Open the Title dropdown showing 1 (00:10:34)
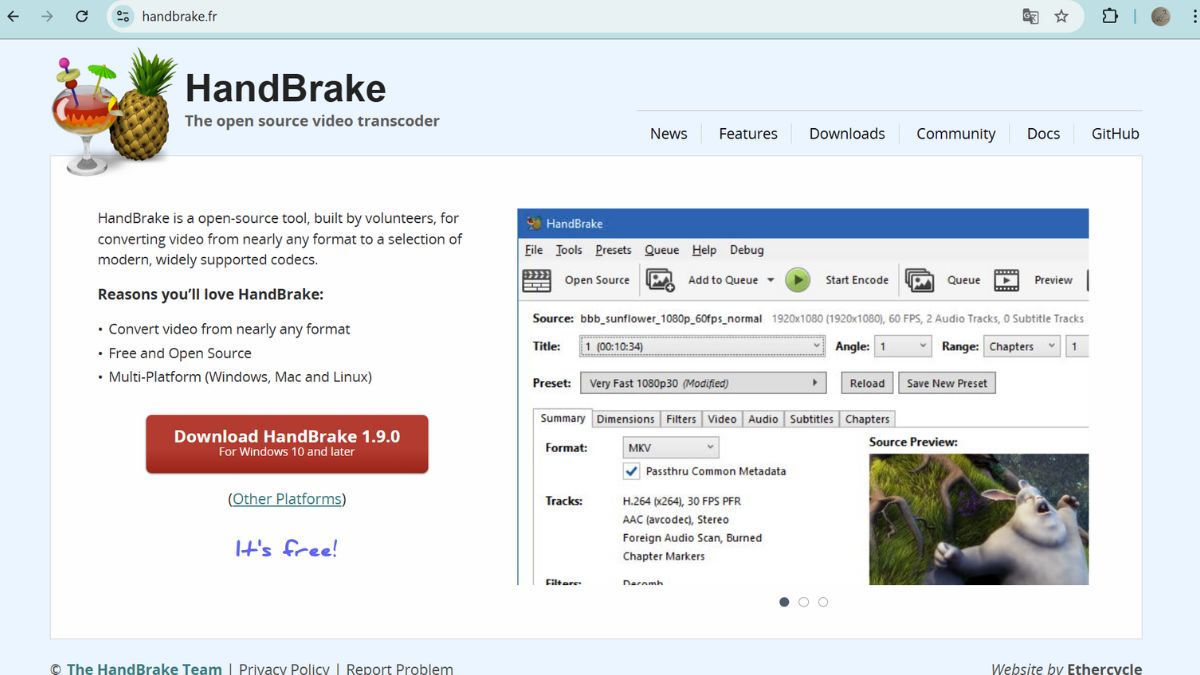 click(702, 346)
